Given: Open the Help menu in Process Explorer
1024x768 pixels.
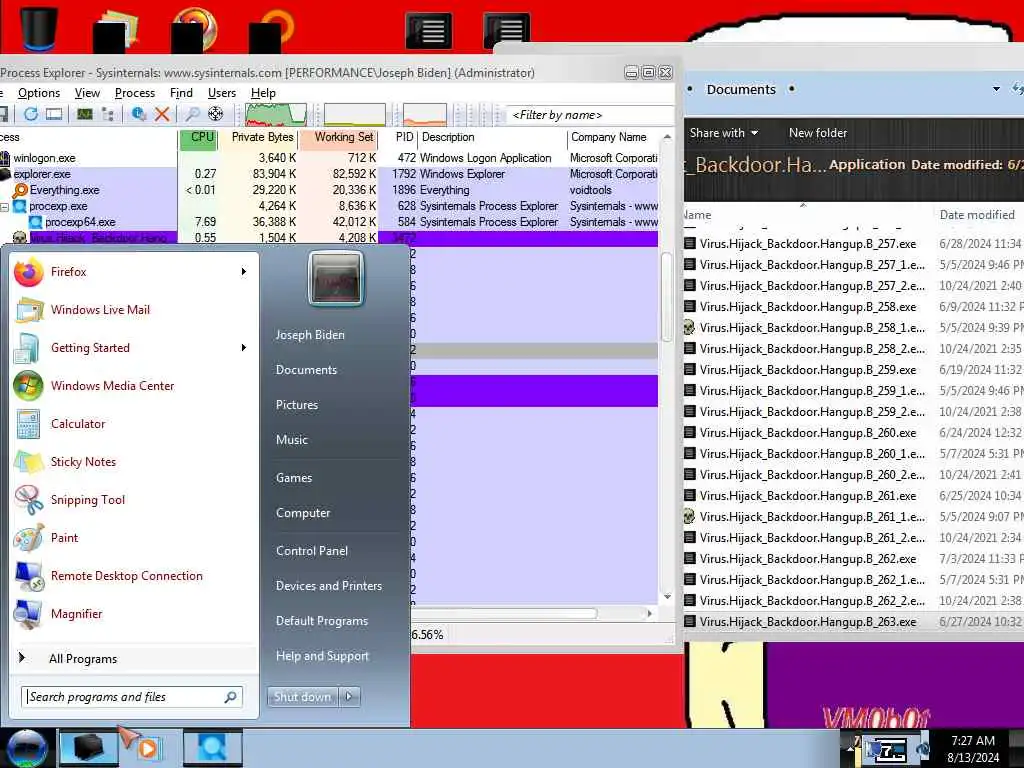Looking at the screenshot, I should (x=263, y=93).
